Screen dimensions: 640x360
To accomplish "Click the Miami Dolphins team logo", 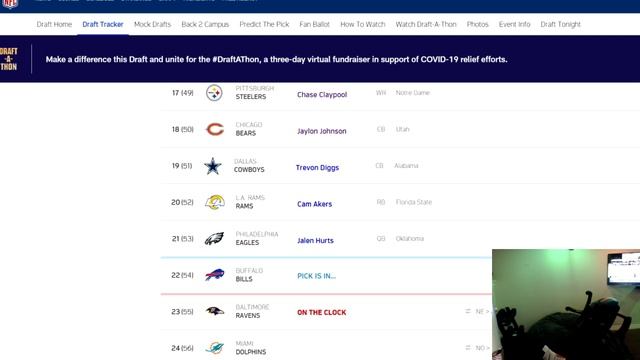I will coord(215,348).
